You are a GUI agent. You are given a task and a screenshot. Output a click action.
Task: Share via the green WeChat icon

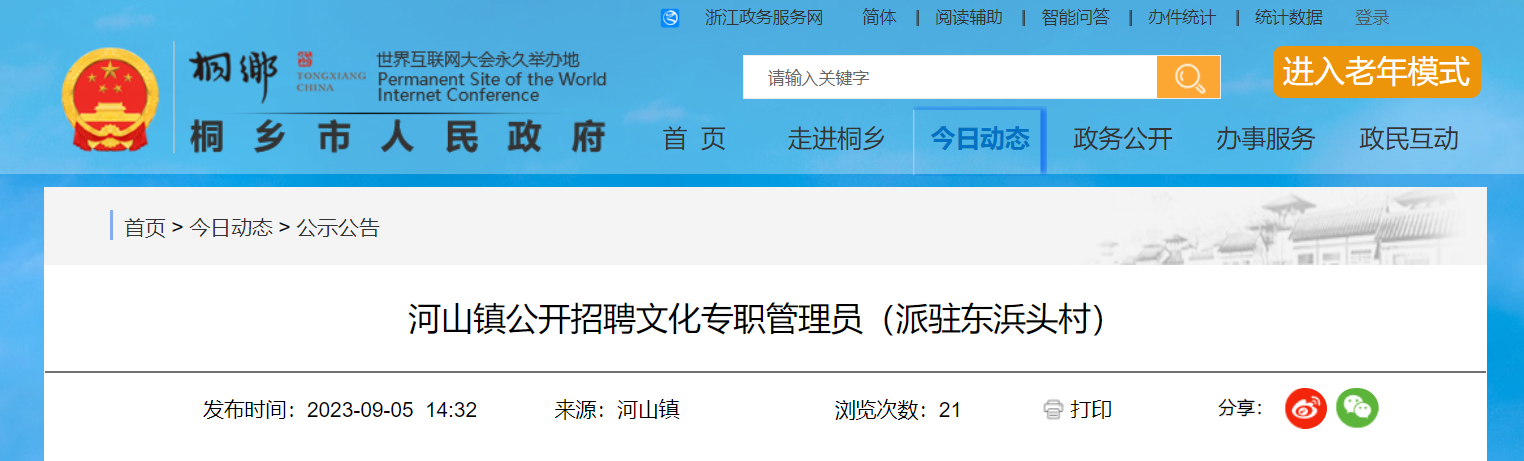[x=1357, y=408]
